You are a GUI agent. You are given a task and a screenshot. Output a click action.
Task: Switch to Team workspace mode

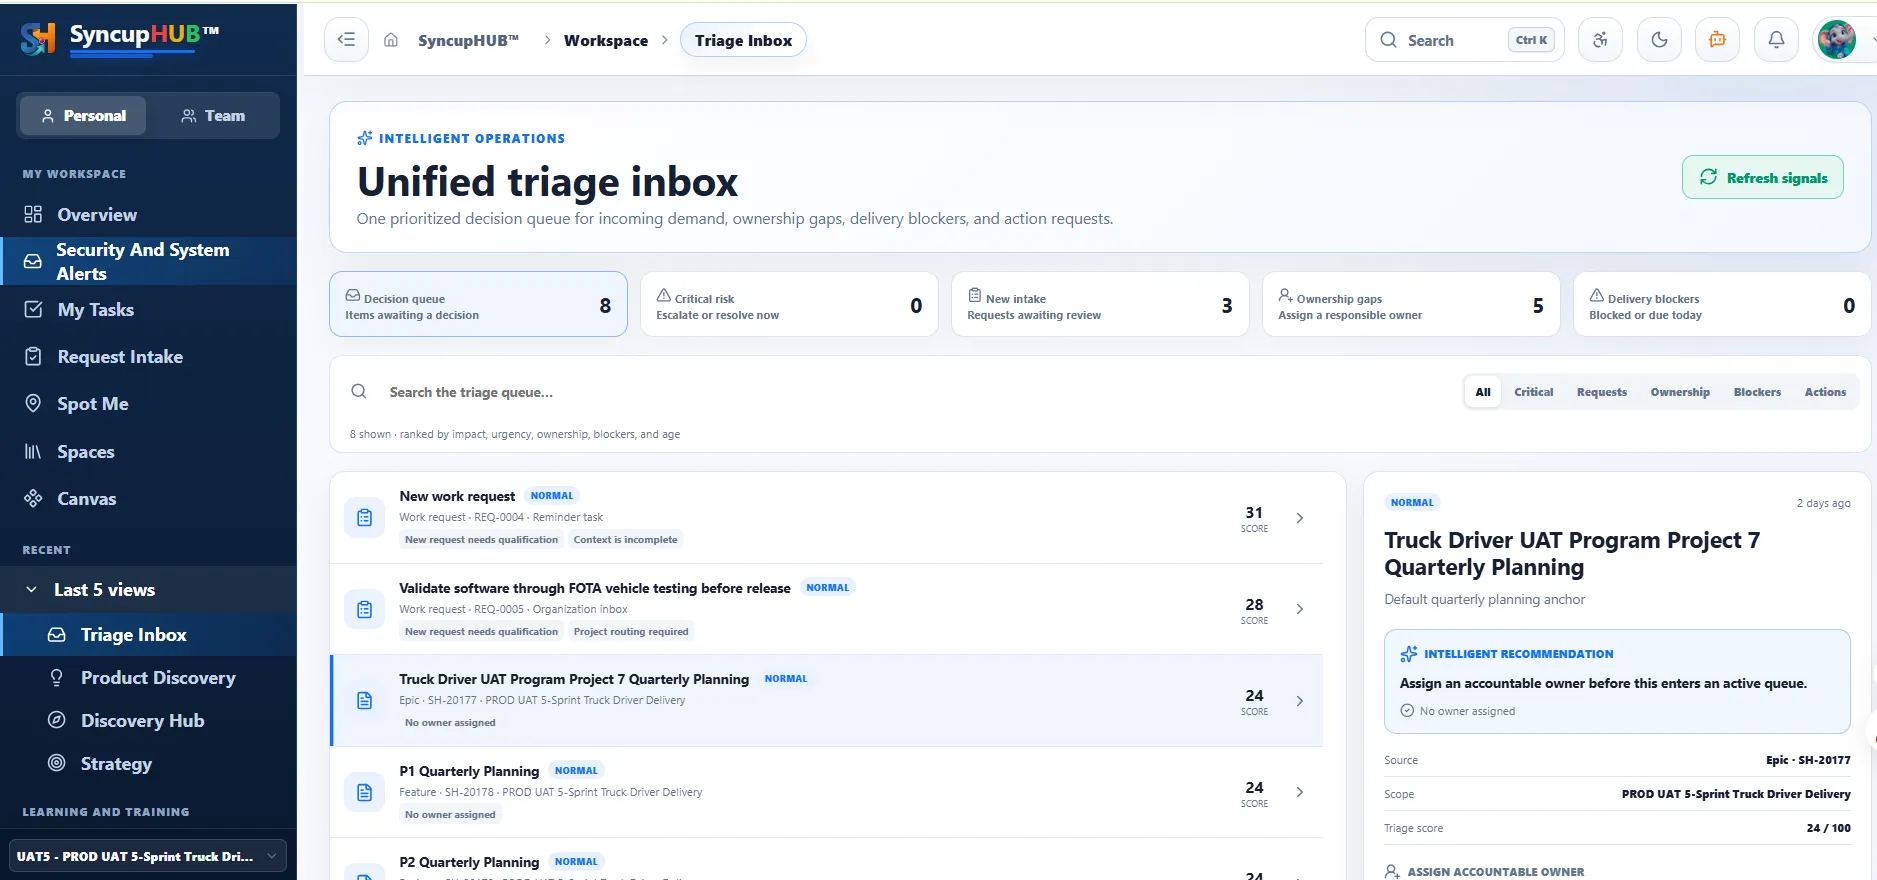(x=212, y=115)
